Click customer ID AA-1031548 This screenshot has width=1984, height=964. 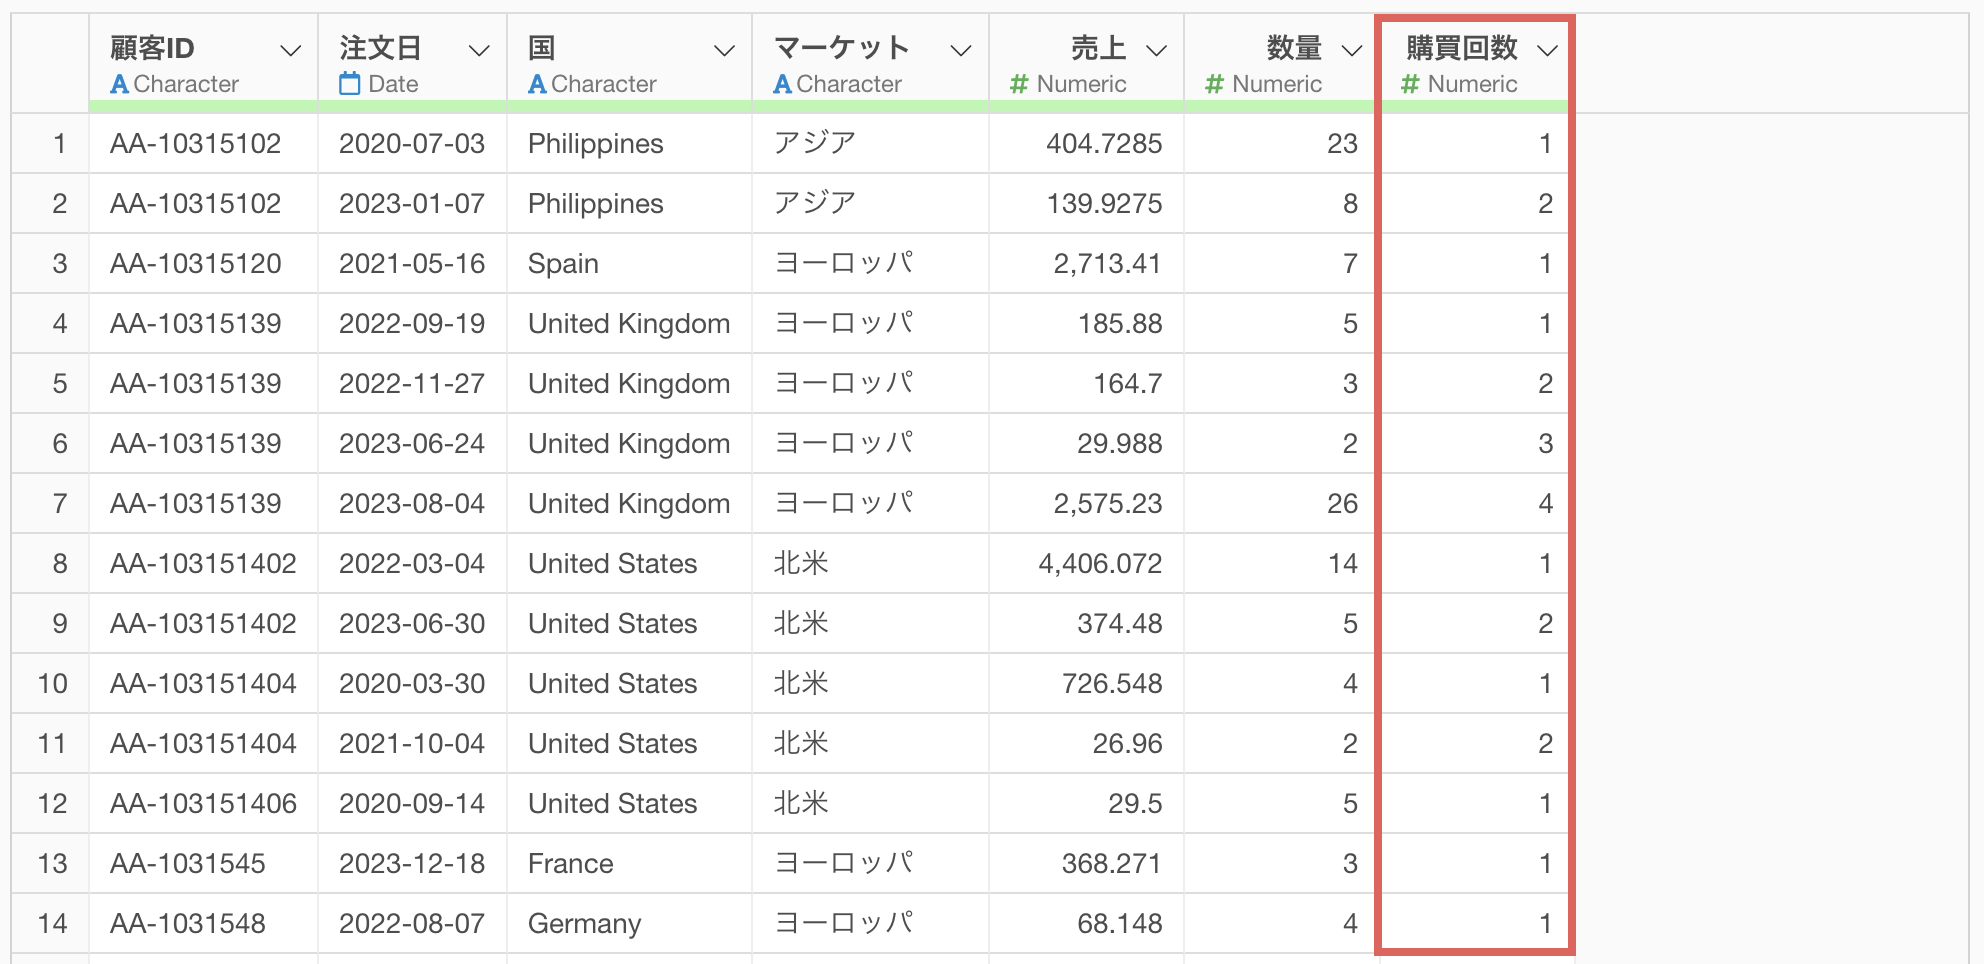188,924
